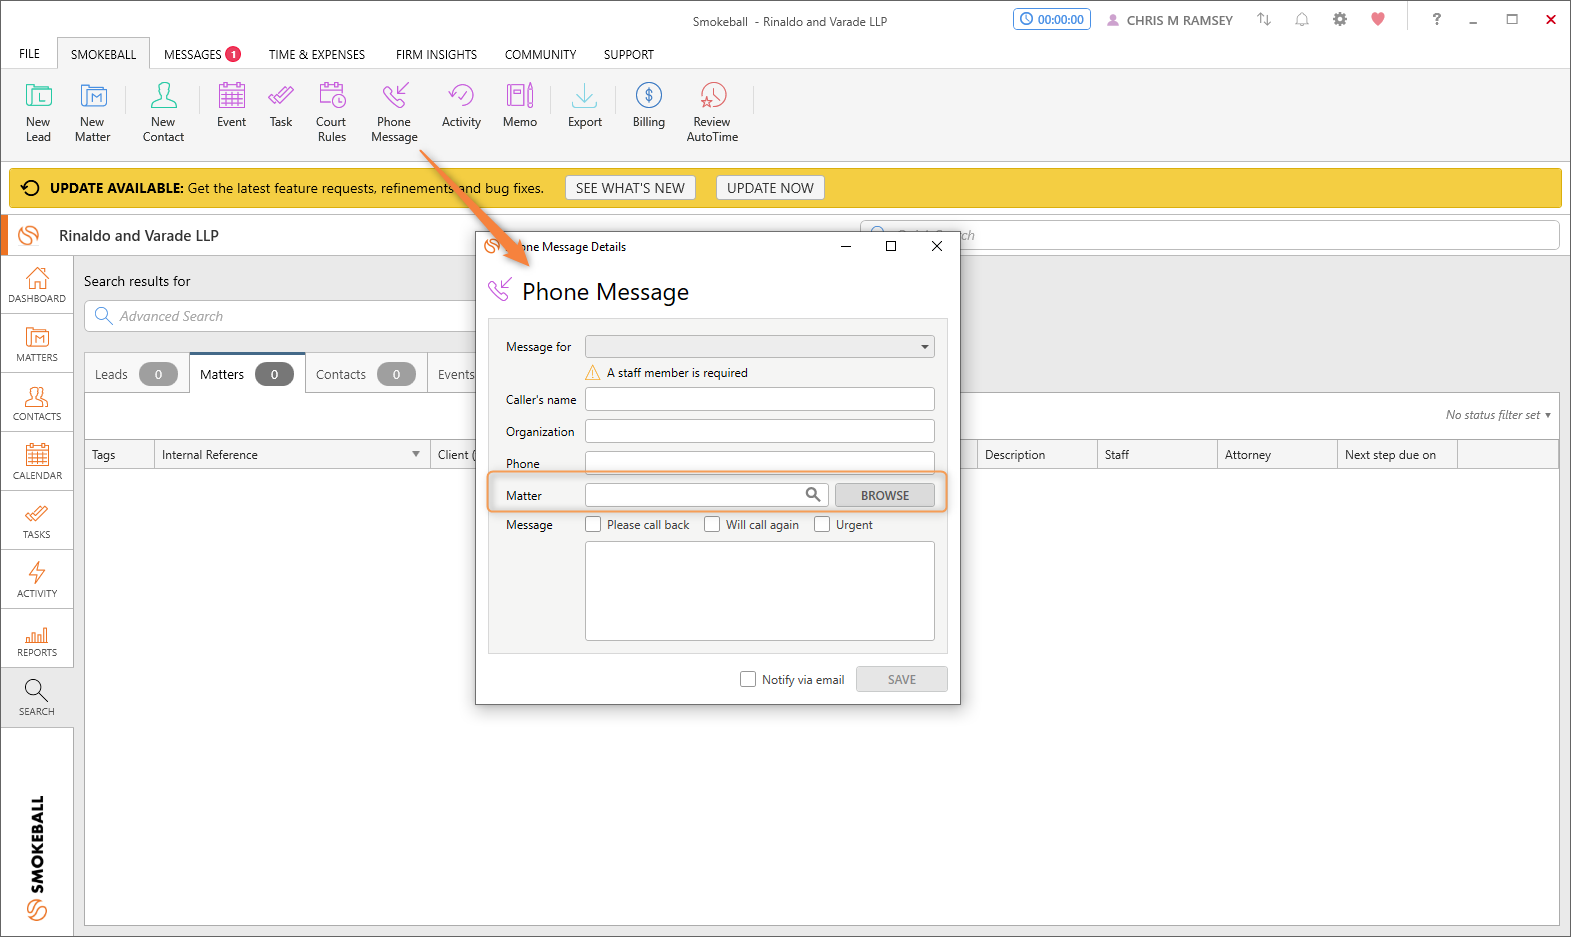Open Reports in the sidebar
Viewport: 1571px width, 937px height.
(37, 639)
